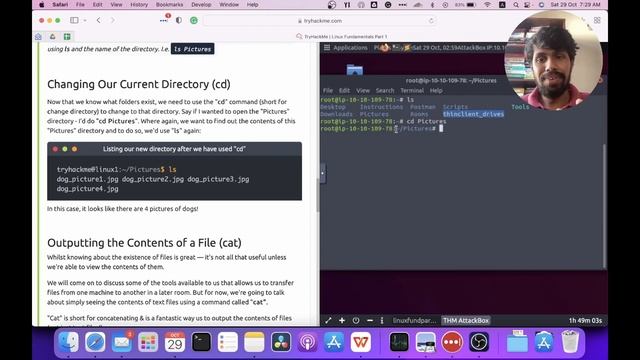Image resolution: width=640 pixels, height=360 pixels.
Task: Open the green spreadsheet pinned tab
Action: click(67, 36)
